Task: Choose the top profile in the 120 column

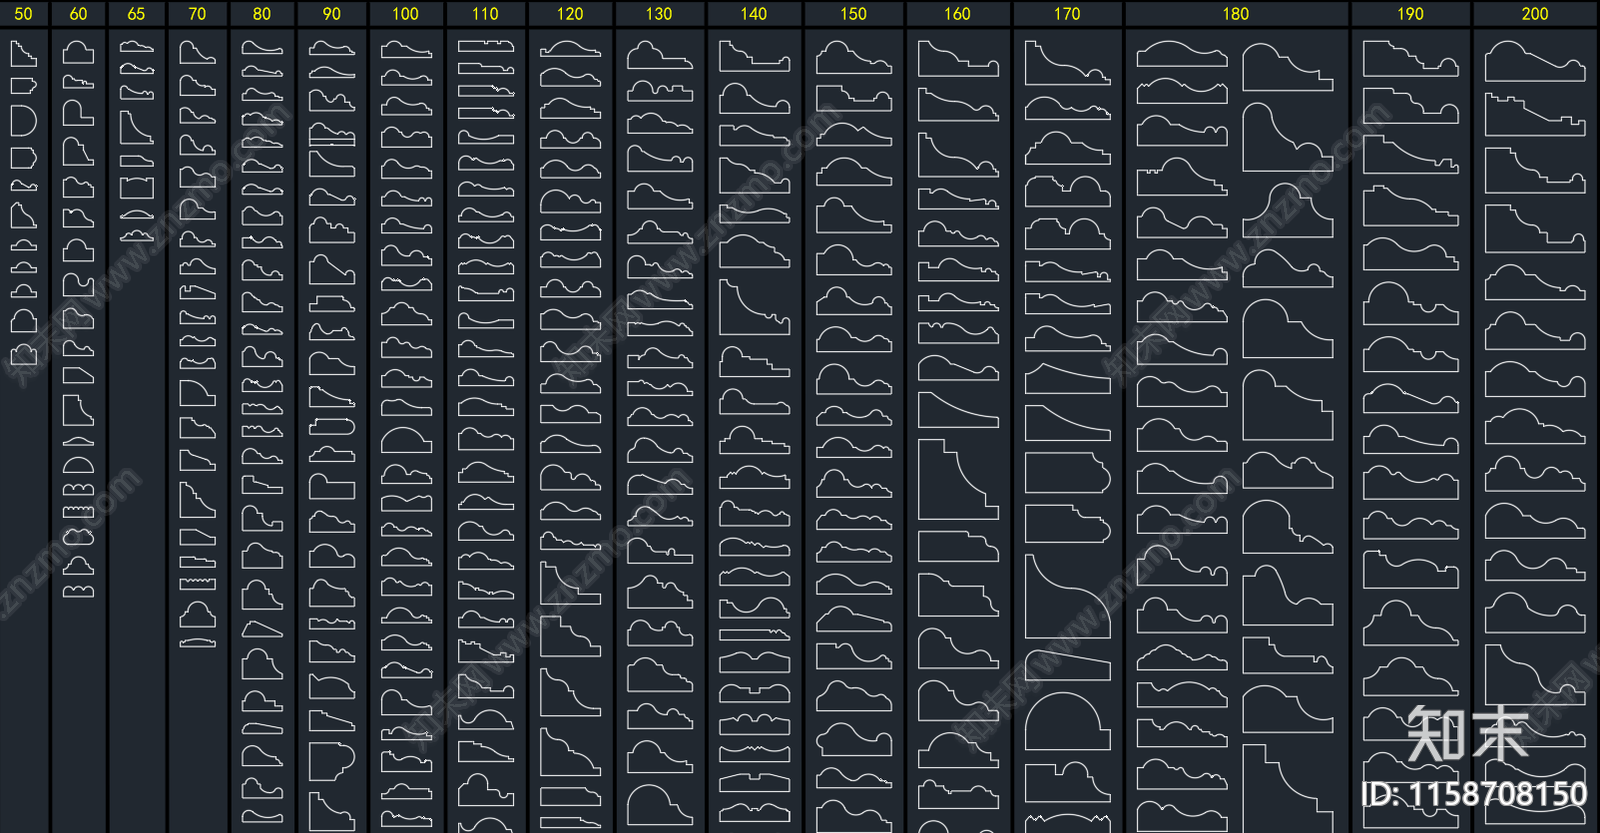Action: tap(570, 50)
